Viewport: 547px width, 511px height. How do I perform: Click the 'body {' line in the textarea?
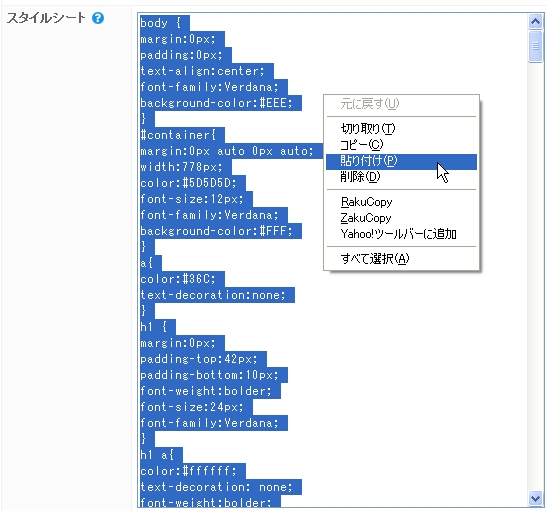coord(161,23)
